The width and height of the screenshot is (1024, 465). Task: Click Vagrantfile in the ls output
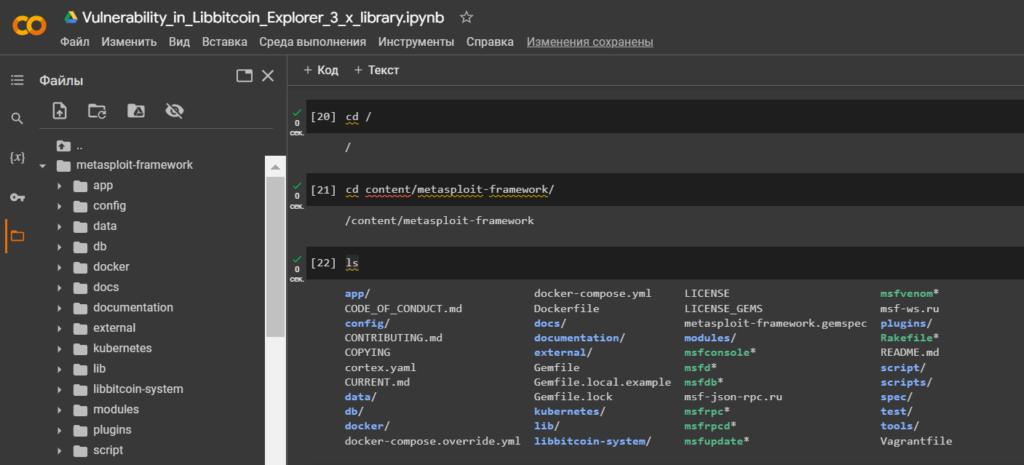click(x=916, y=441)
